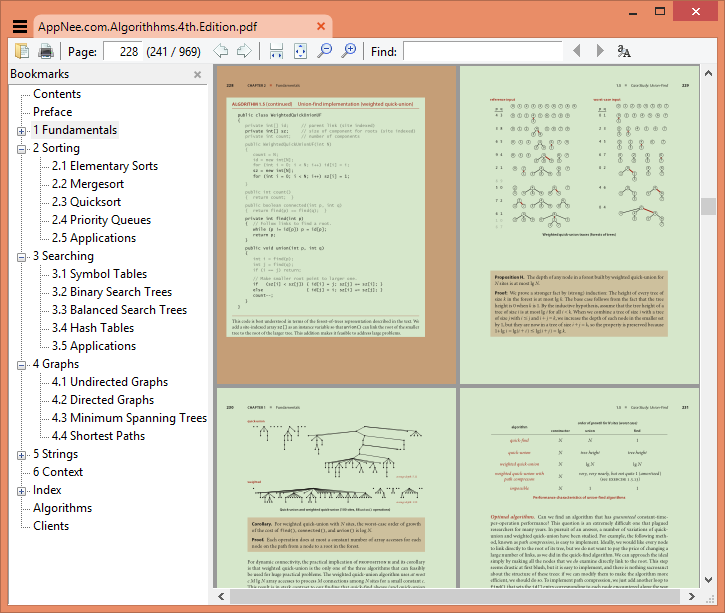This screenshot has height=613, width=725.
Task: Go to the next page arrow
Action: click(x=244, y=51)
